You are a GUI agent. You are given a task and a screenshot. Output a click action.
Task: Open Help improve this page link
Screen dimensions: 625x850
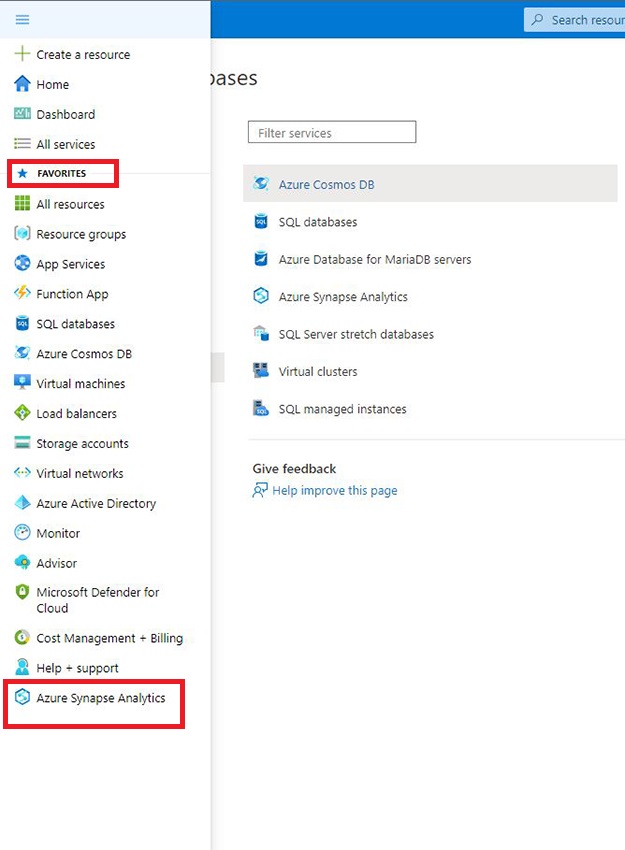(334, 491)
